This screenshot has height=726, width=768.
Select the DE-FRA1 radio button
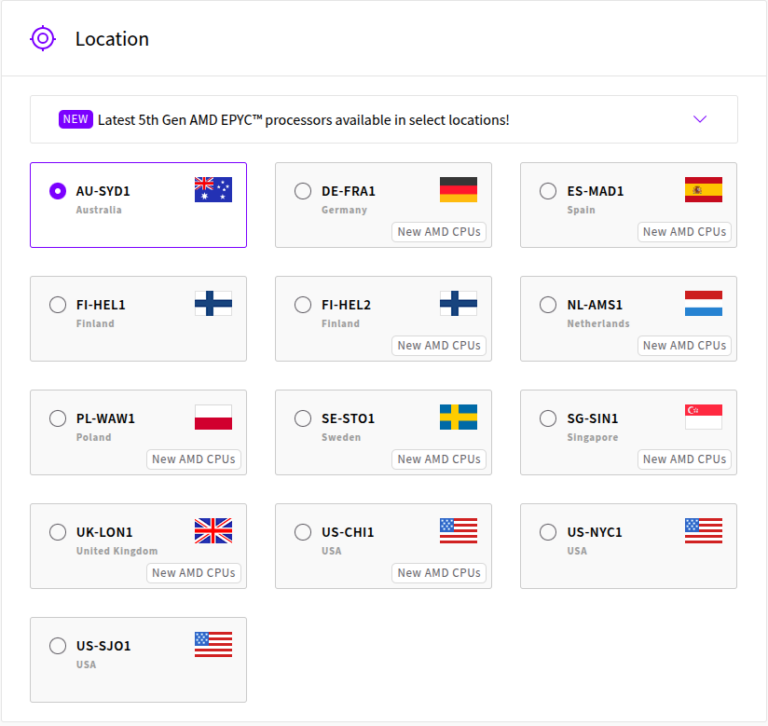coord(303,191)
